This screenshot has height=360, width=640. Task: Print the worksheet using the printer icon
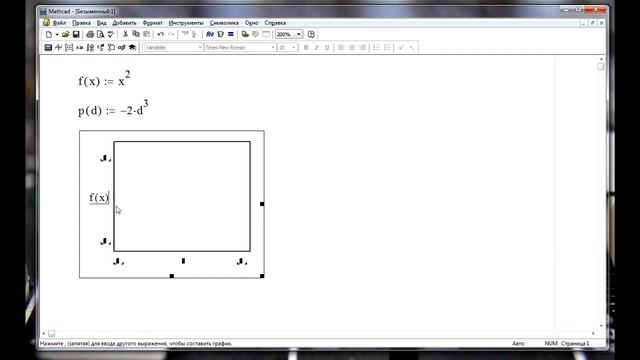(x=90, y=34)
